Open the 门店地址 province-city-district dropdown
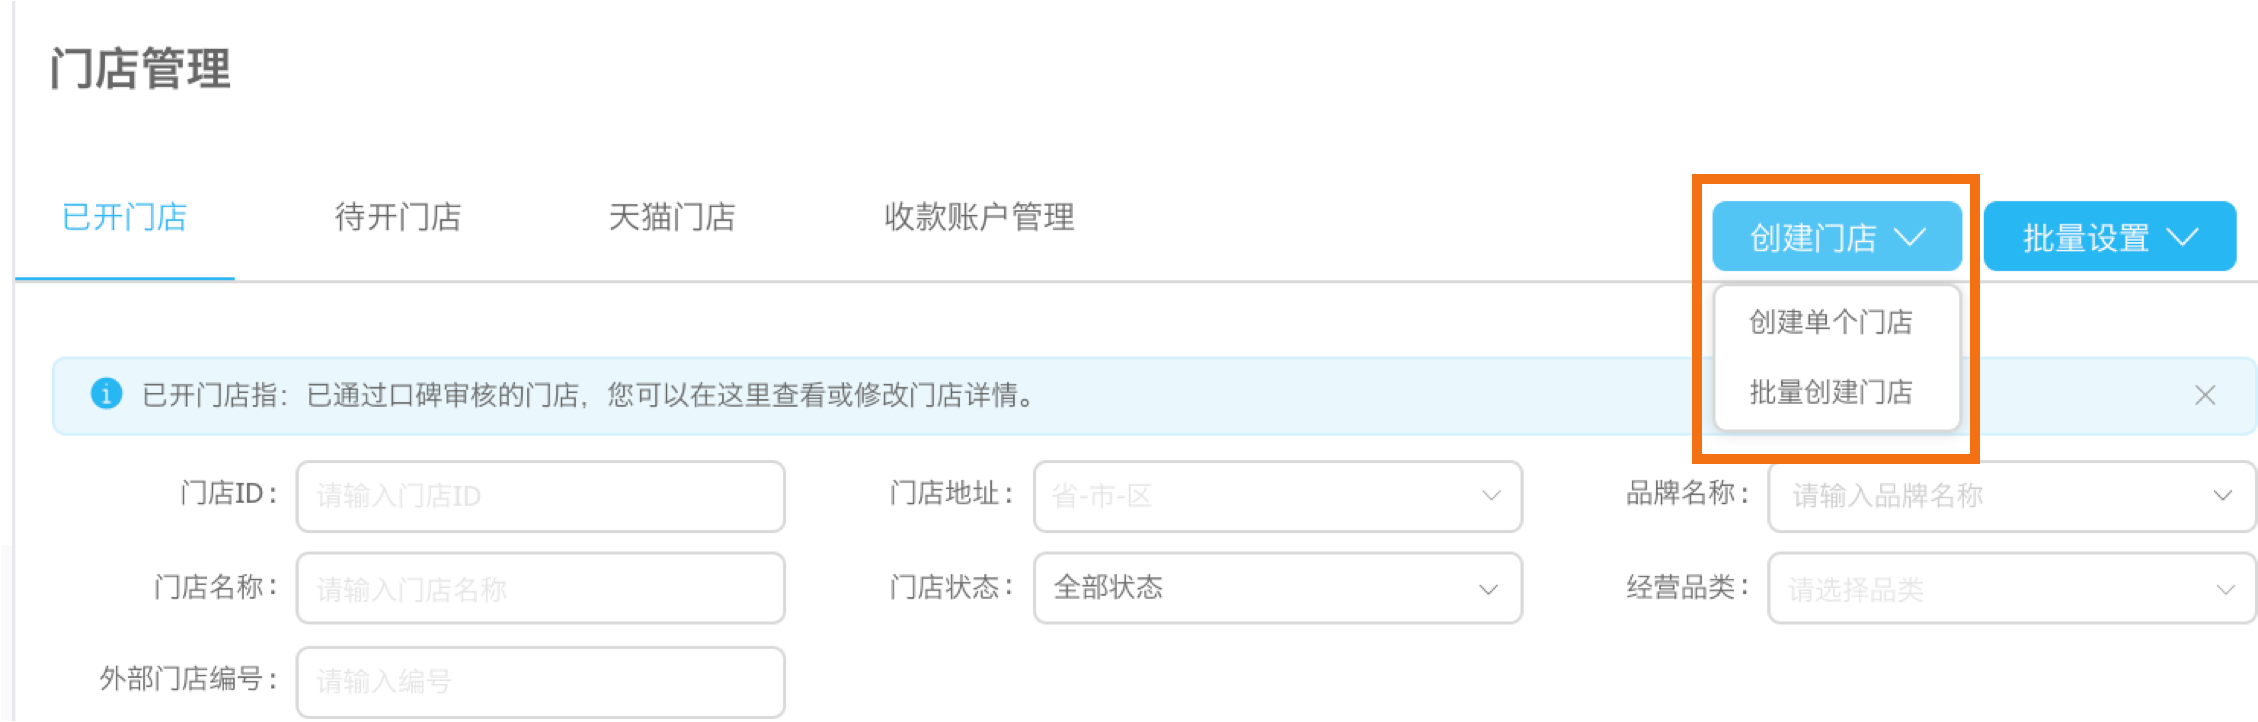This screenshot has width=2258, height=722. point(1277,496)
